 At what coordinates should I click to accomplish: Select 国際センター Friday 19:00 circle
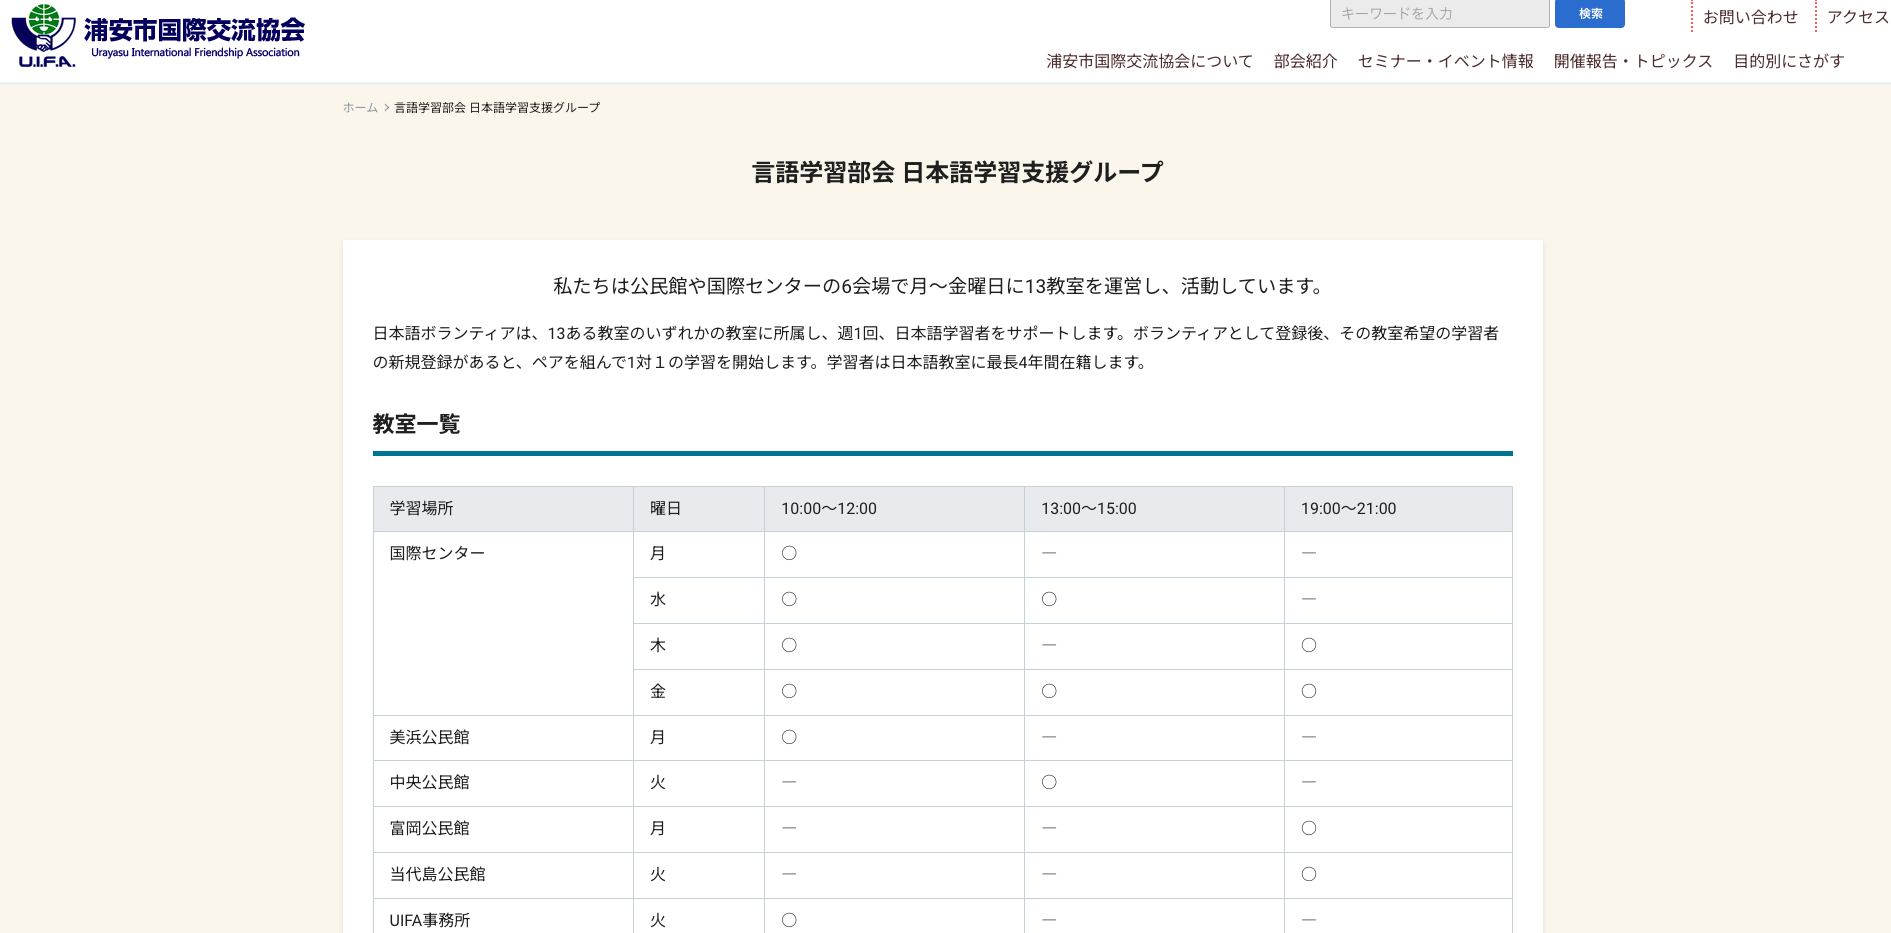[1308, 691]
